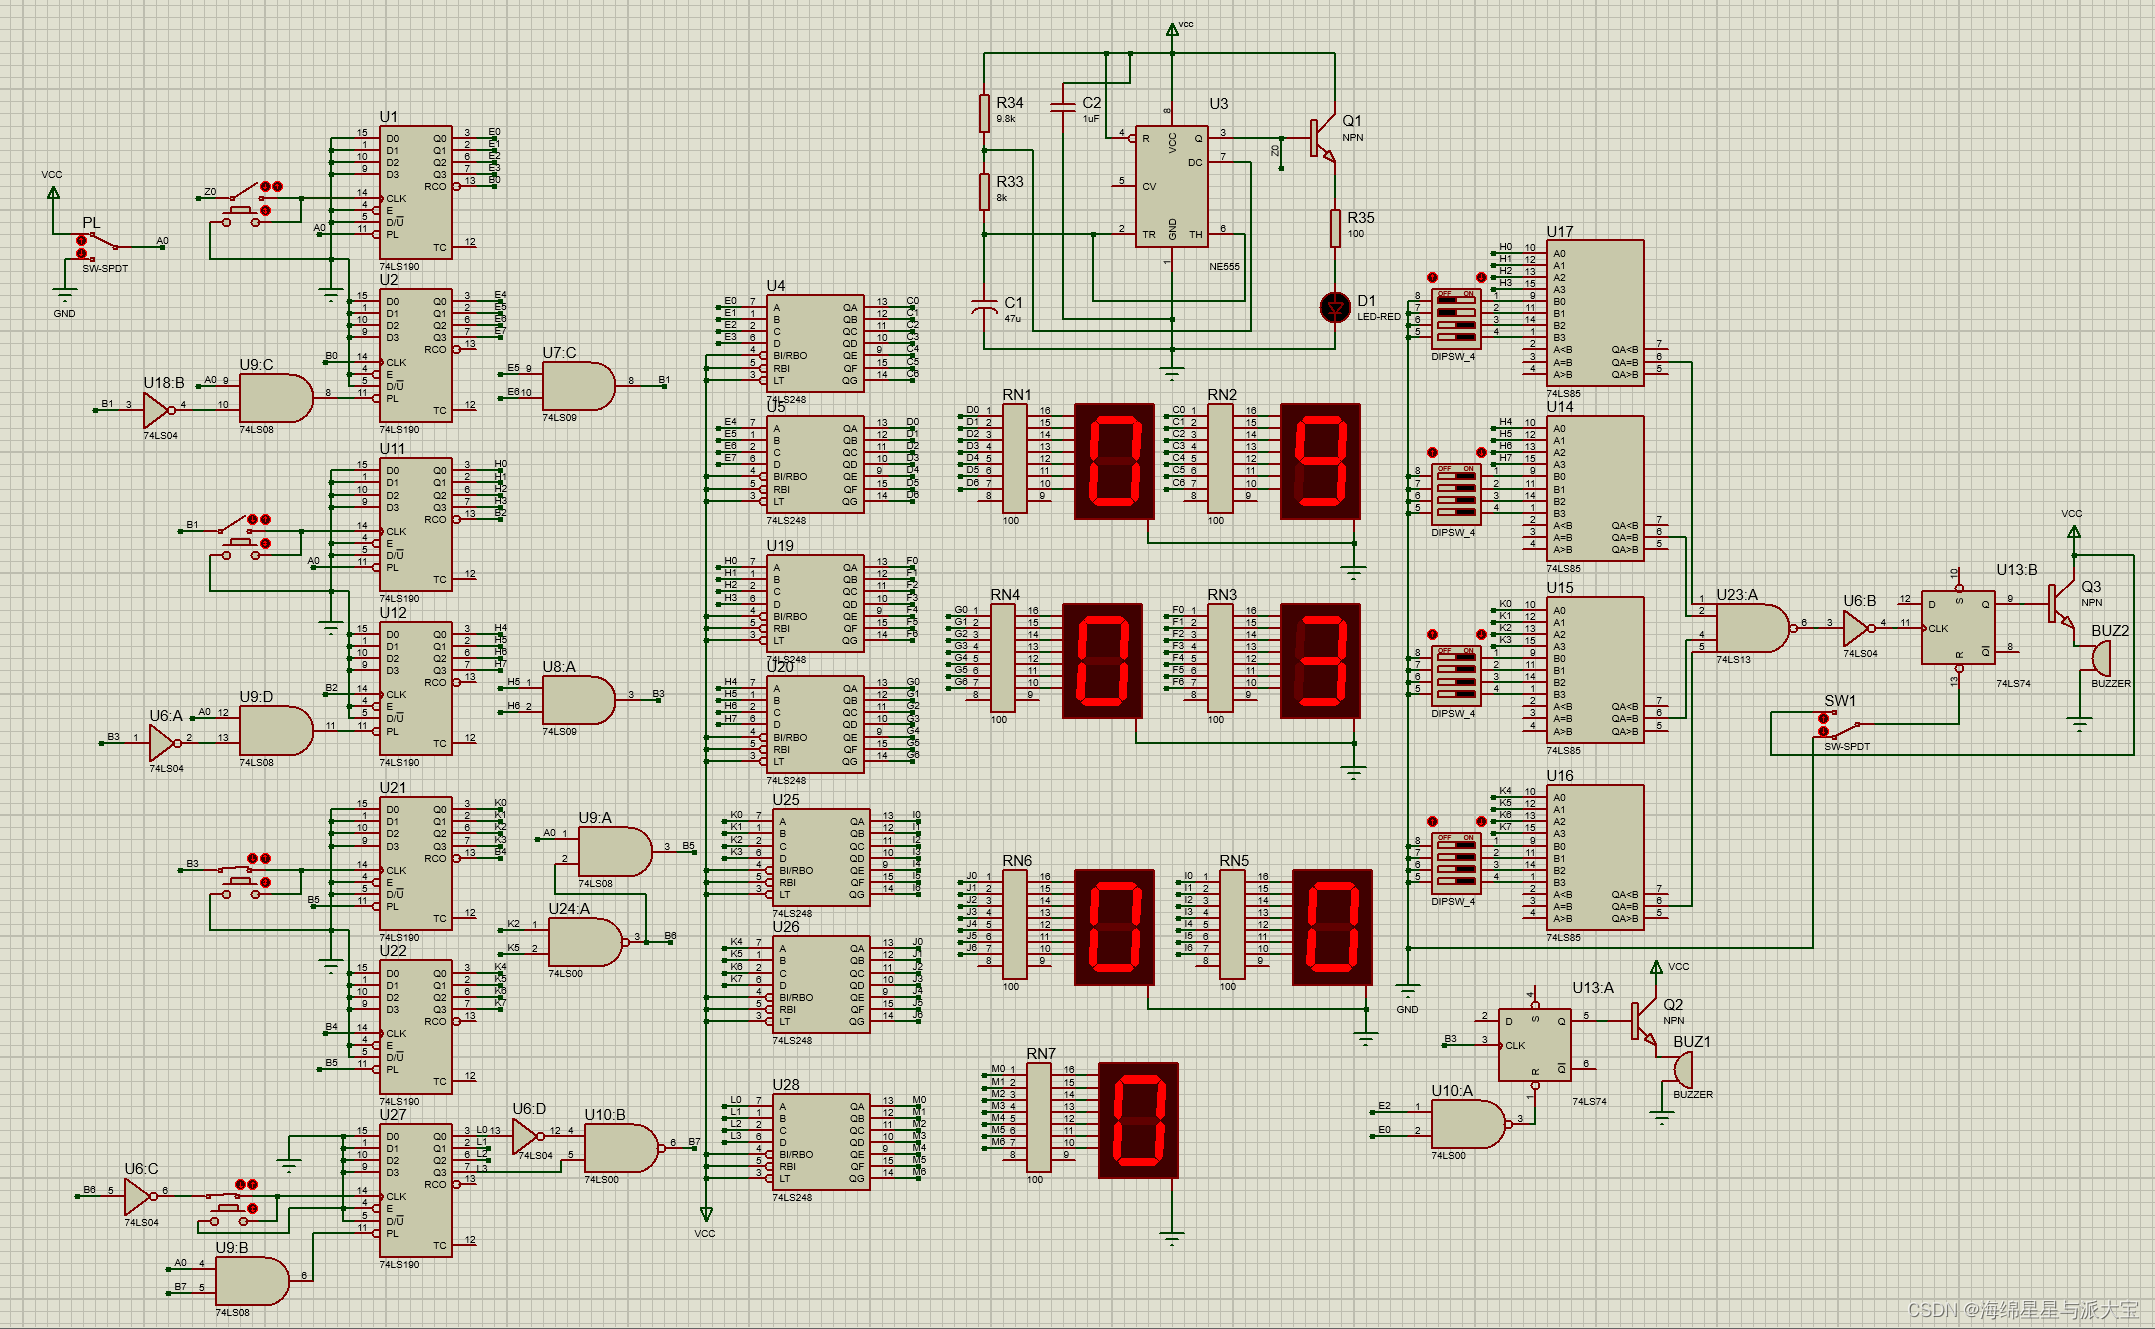The width and height of the screenshot is (2155, 1329).
Task: Select the U13:A 74LS74 flip-flop
Action: coord(1534,1044)
